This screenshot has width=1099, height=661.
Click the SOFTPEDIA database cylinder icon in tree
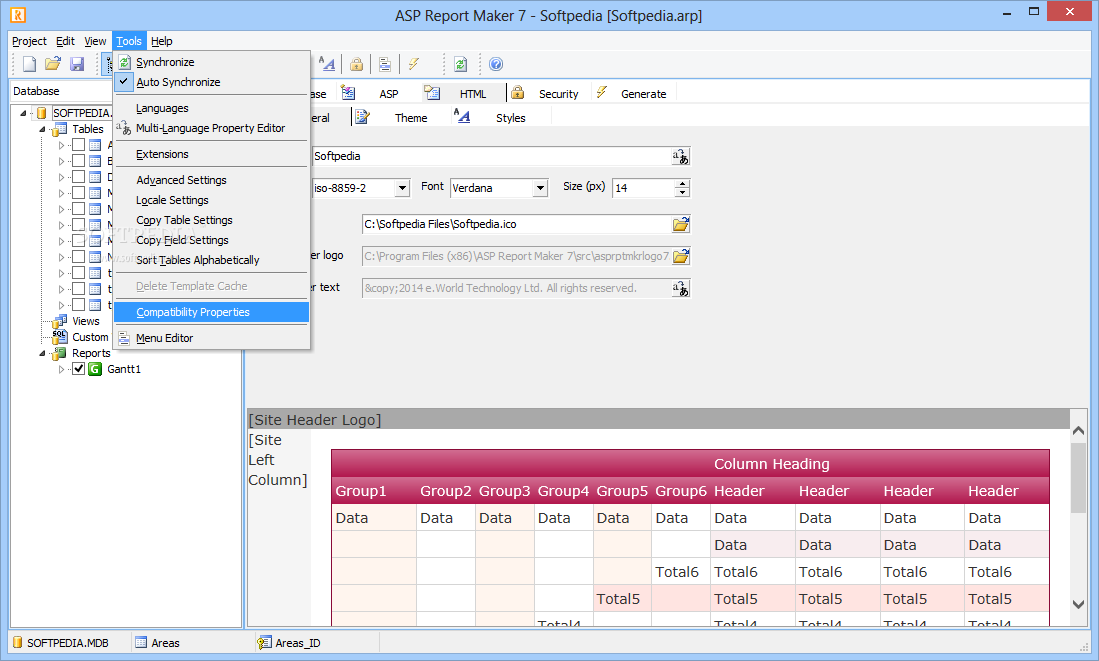41,113
